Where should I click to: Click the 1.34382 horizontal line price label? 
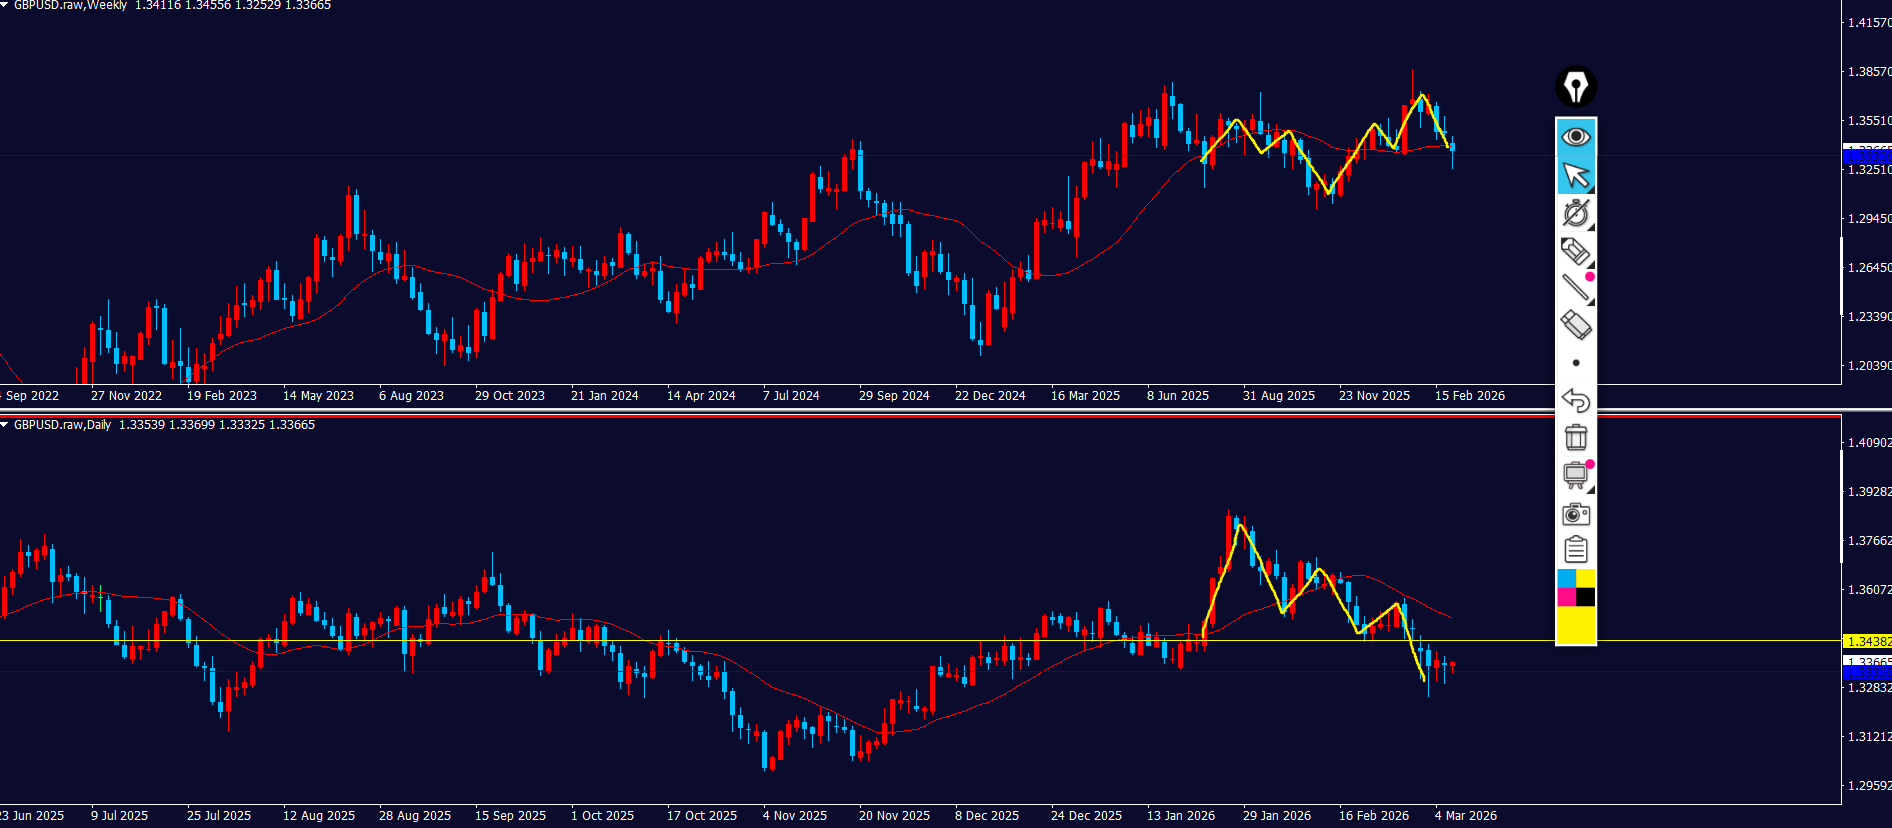pyautogui.click(x=1867, y=641)
